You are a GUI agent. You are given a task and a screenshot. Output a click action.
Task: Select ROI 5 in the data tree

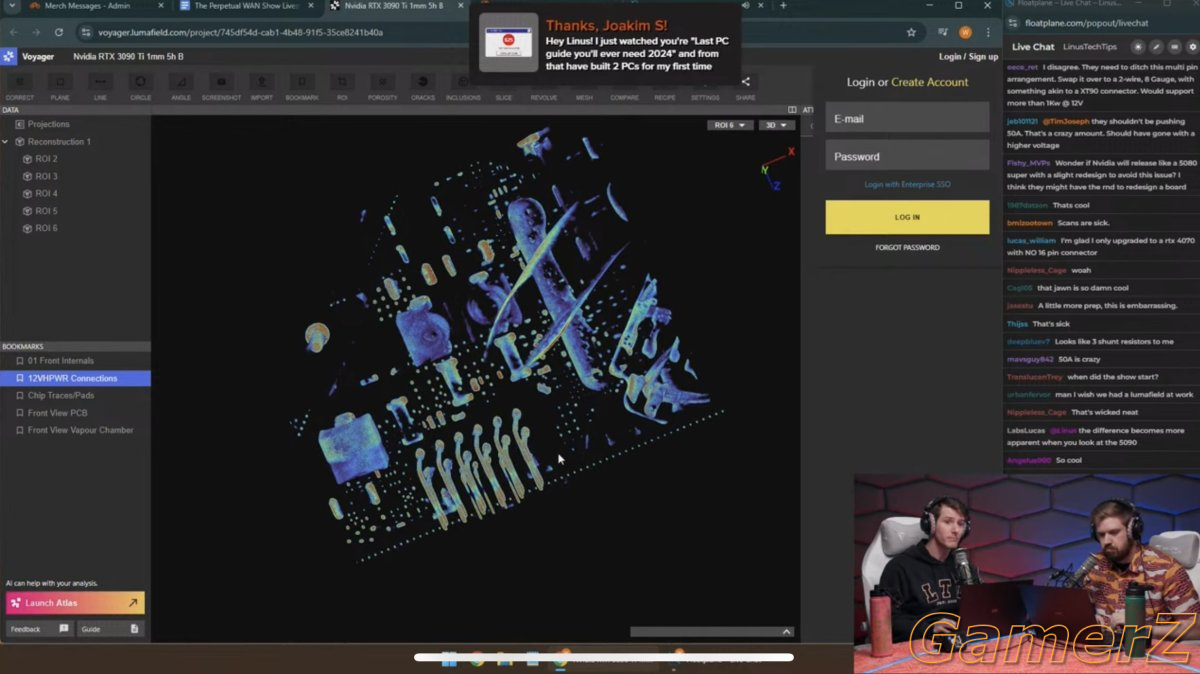pos(46,211)
